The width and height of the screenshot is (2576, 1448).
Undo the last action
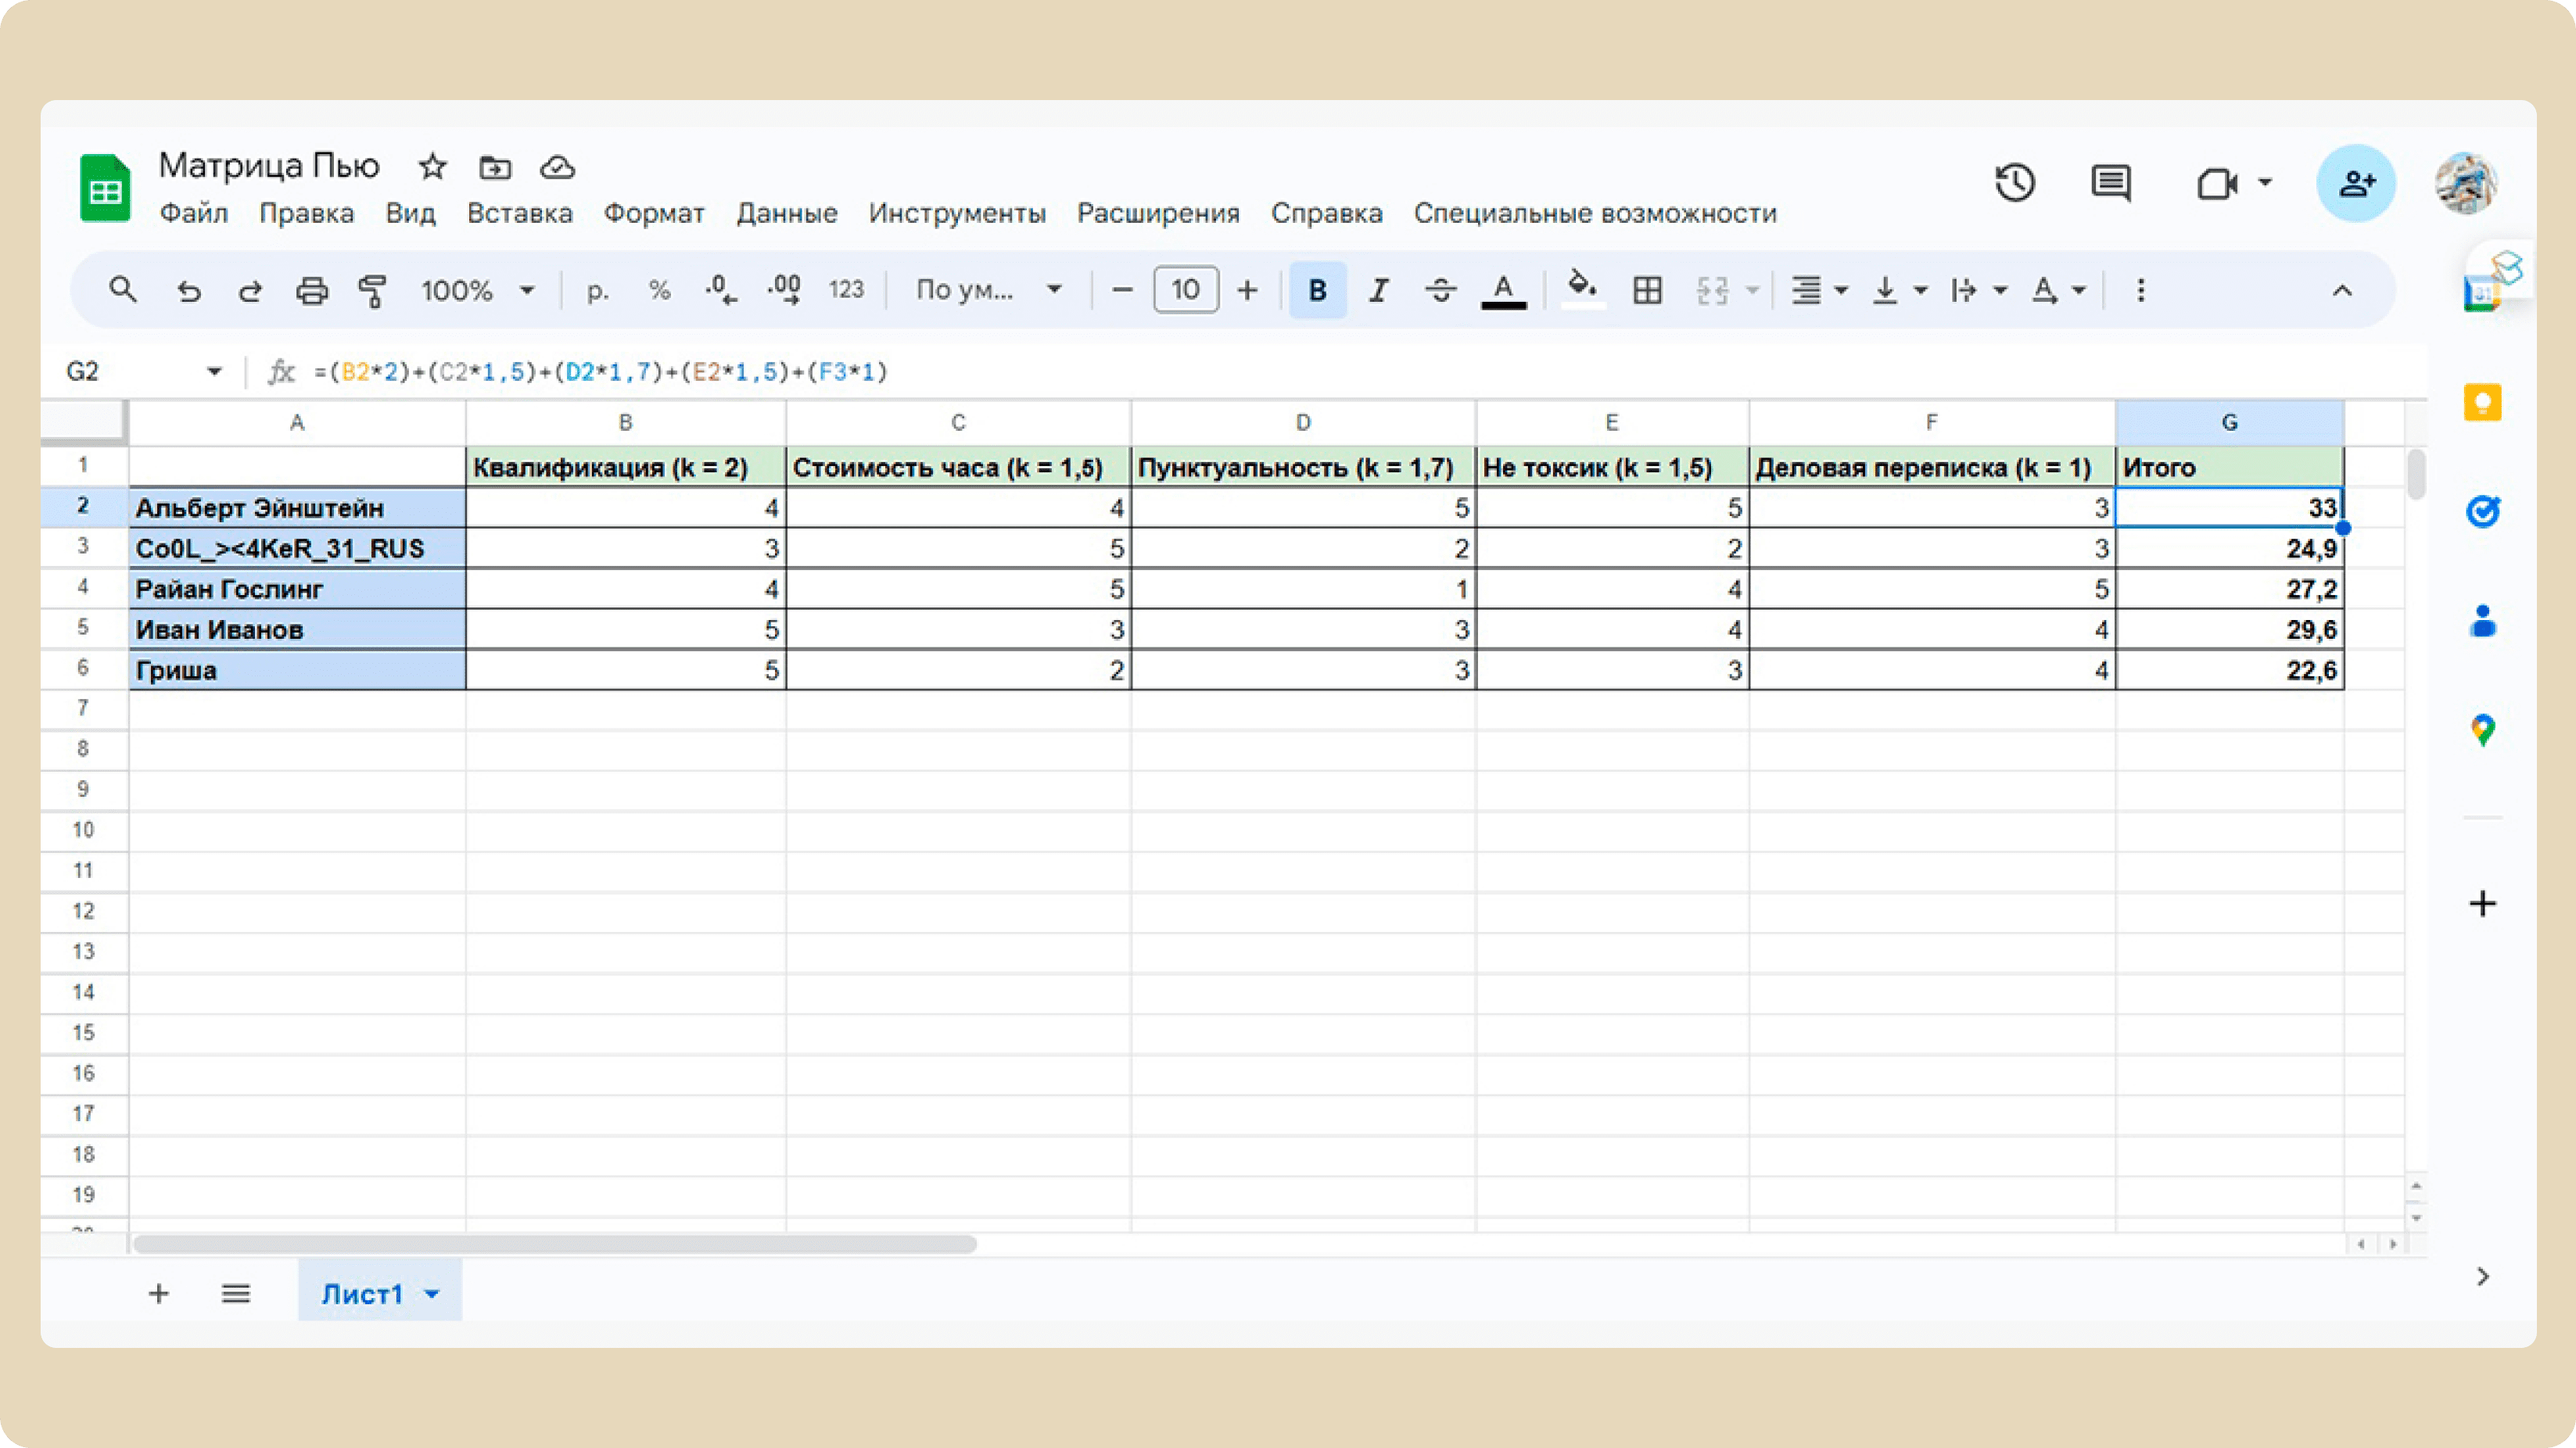tap(188, 291)
